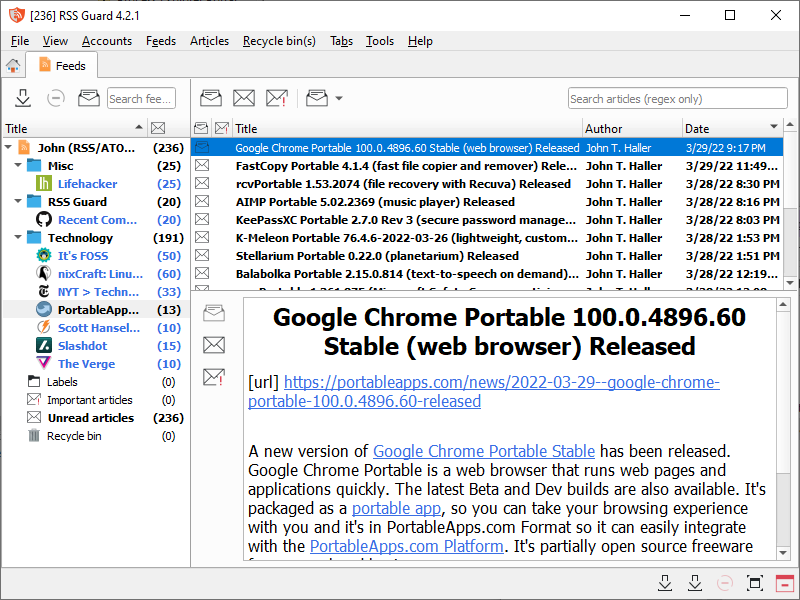
Task: Toggle fullscreen mode from the status bar
Action: click(x=755, y=583)
